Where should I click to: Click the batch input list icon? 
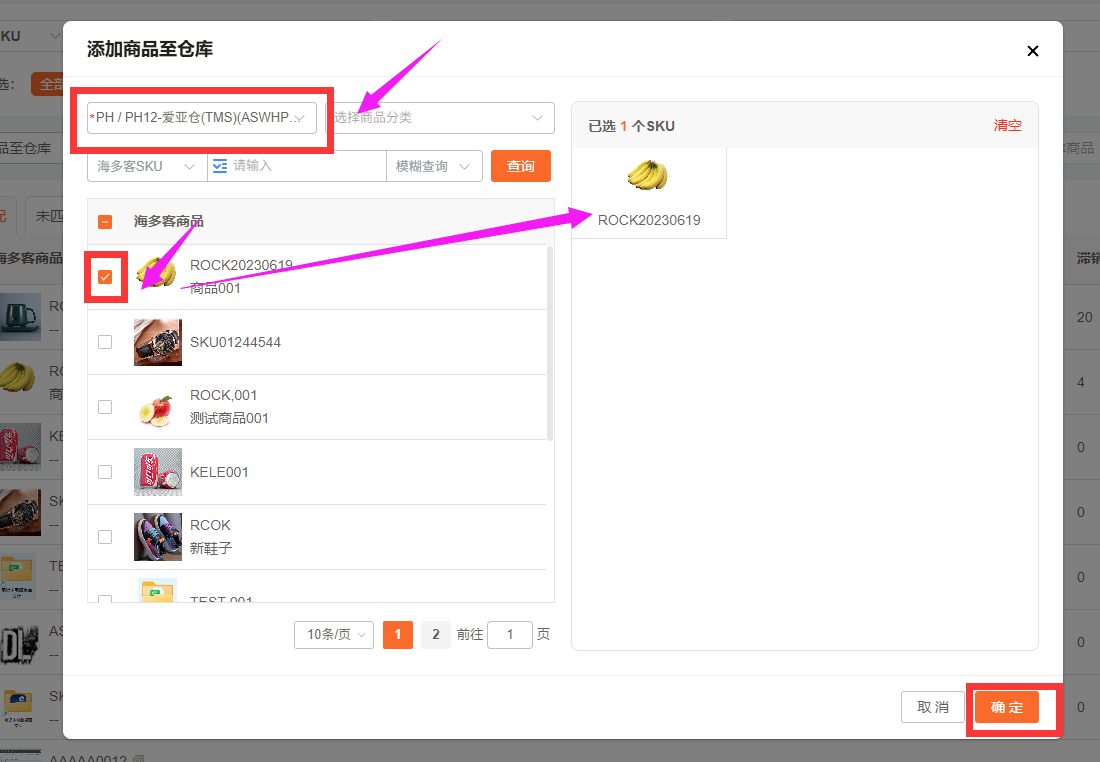(x=220, y=166)
